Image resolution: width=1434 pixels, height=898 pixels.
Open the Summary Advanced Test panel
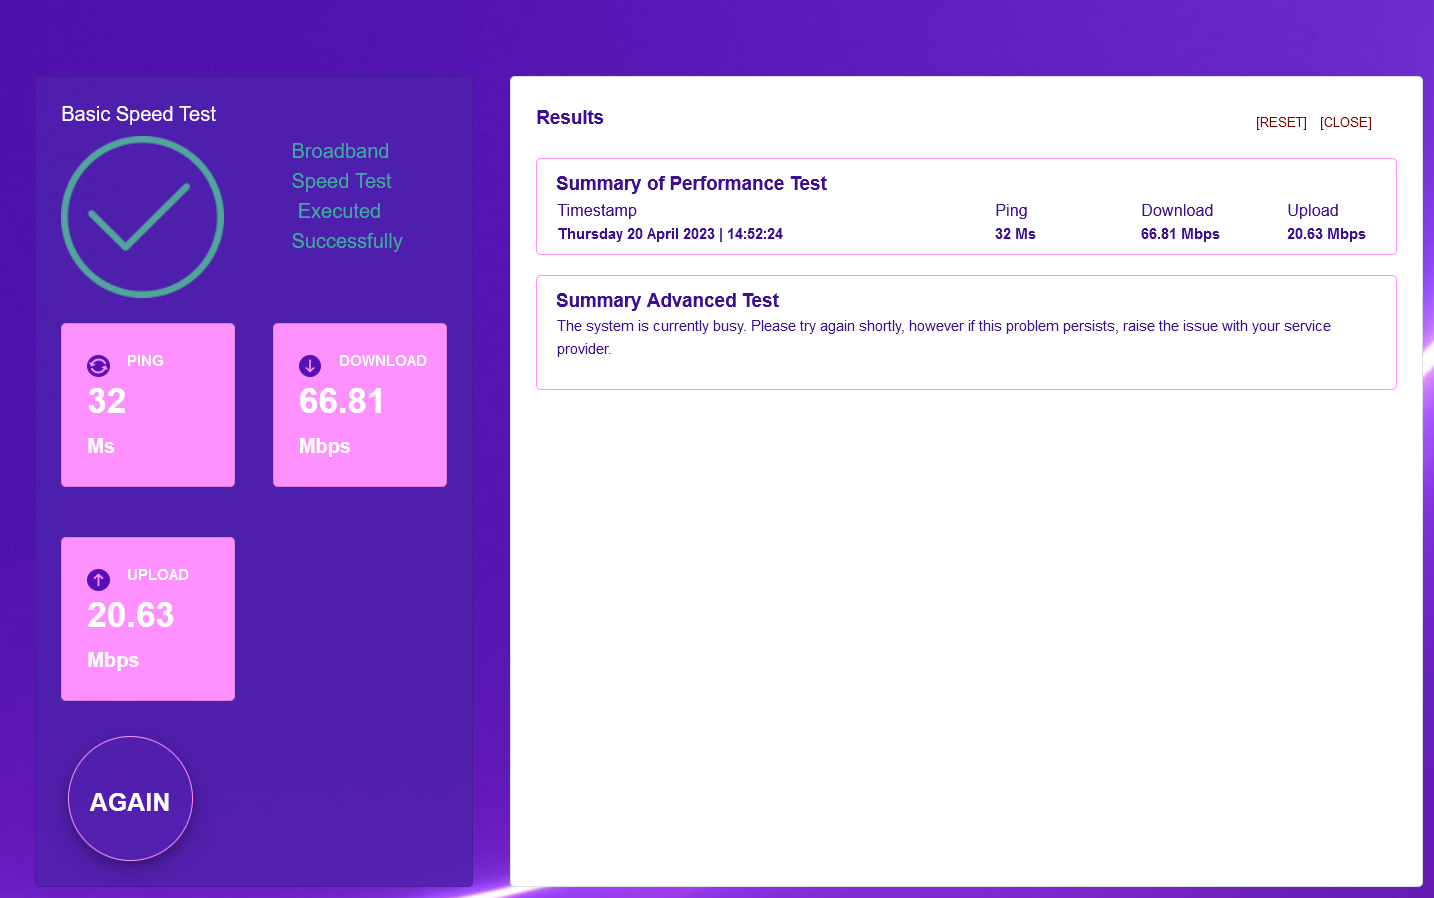[967, 332]
